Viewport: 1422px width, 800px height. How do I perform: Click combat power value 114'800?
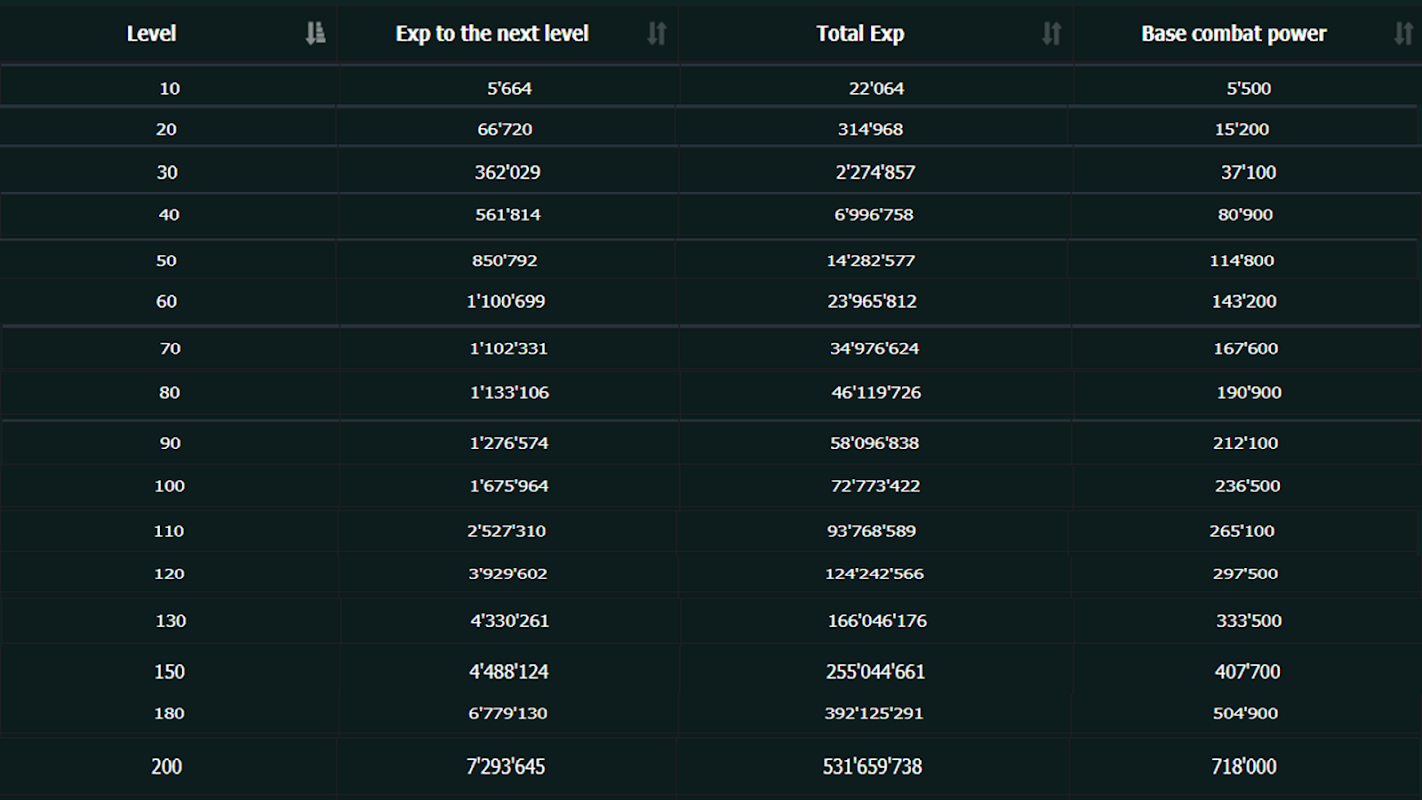(1242, 260)
